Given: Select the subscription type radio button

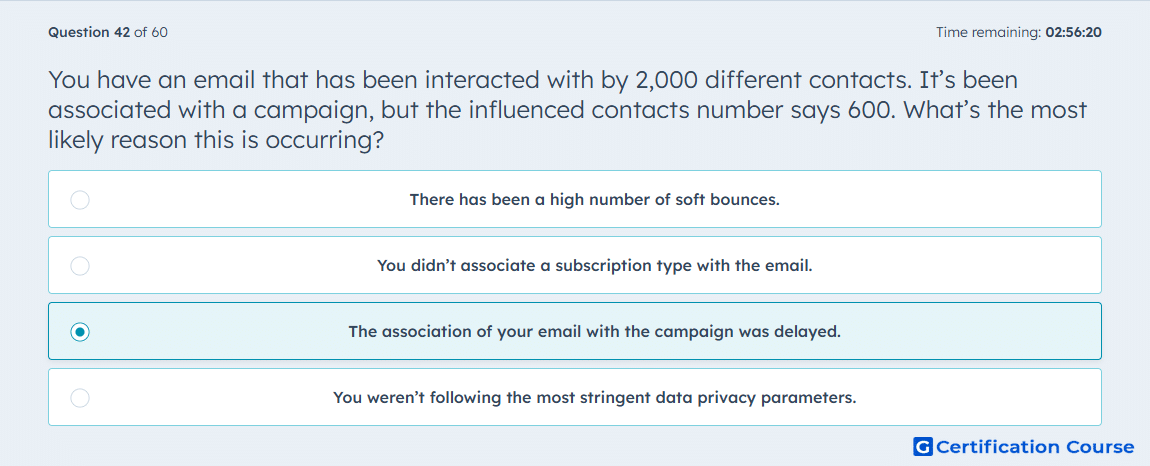Looking at the screenshot, I should [x=80, y=266].
